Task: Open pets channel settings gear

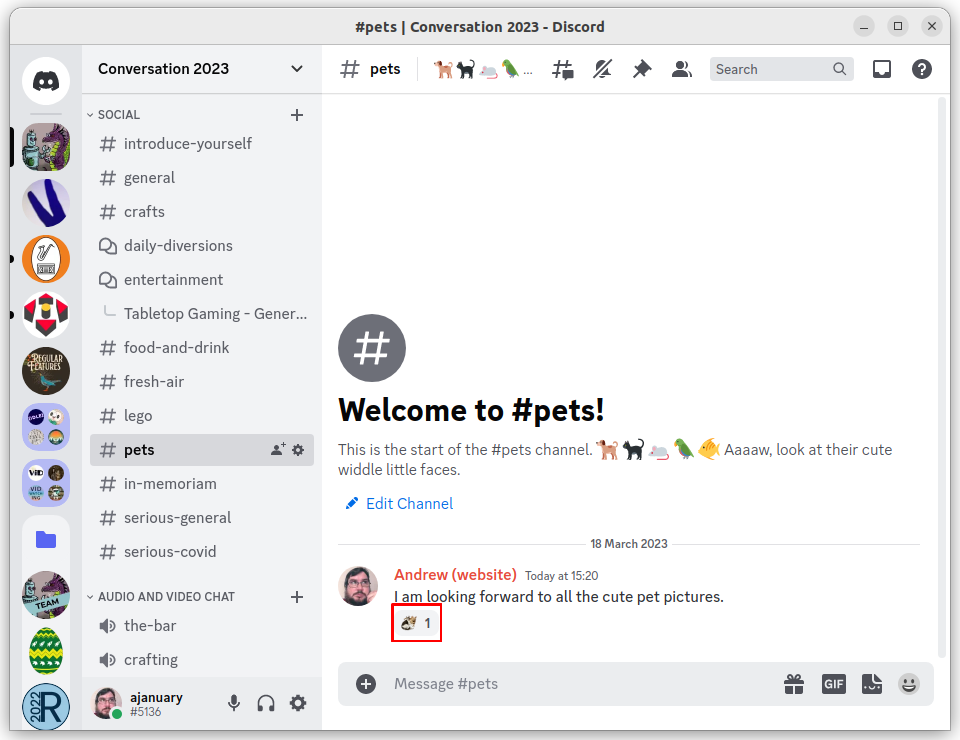Action: point(298,450)
